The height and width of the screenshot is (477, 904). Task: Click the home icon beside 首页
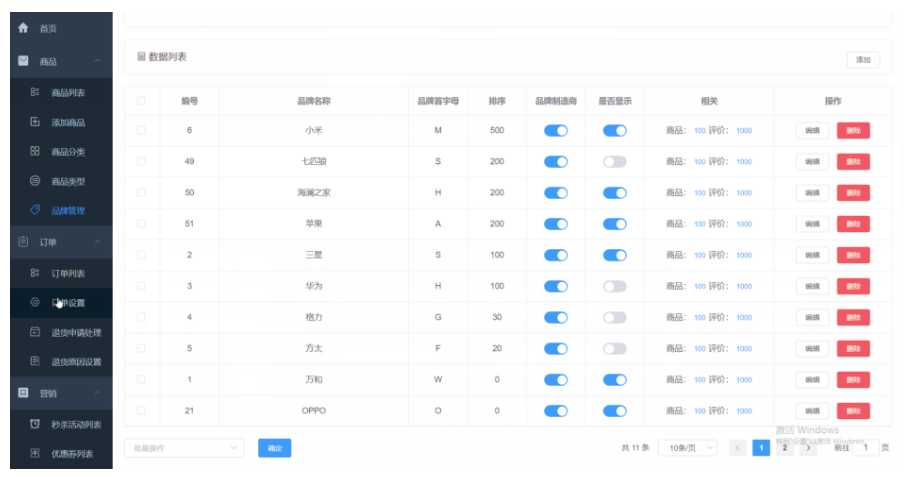pyautogui.click(x=23, y=29)
